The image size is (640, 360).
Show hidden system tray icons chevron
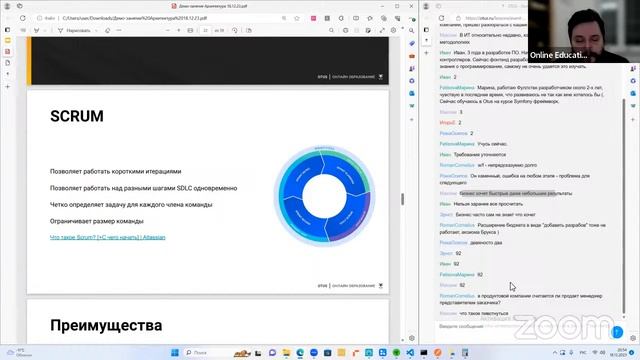[x=554, y=353]
